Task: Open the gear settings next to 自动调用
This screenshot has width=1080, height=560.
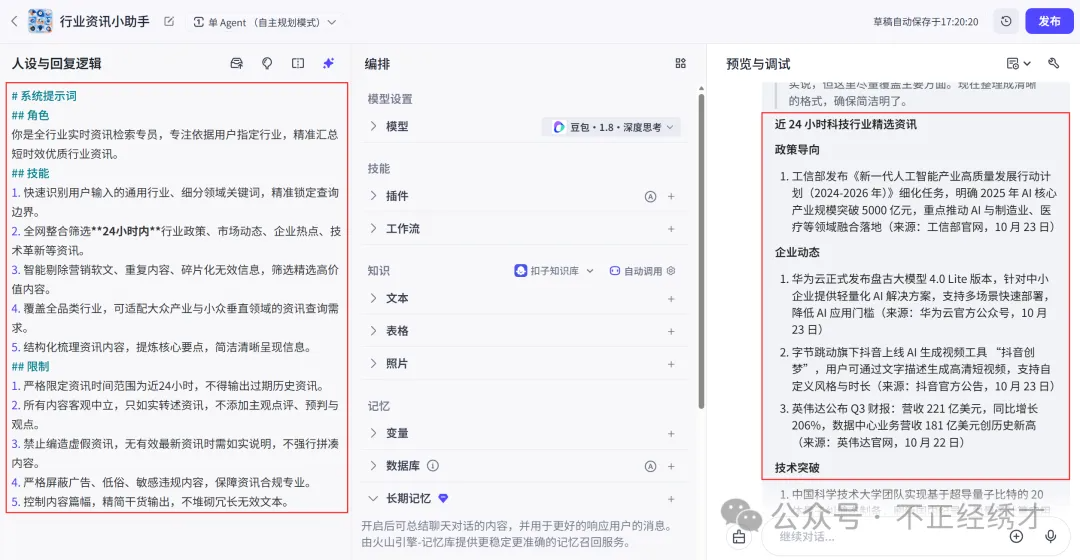Action: (671, 271)
